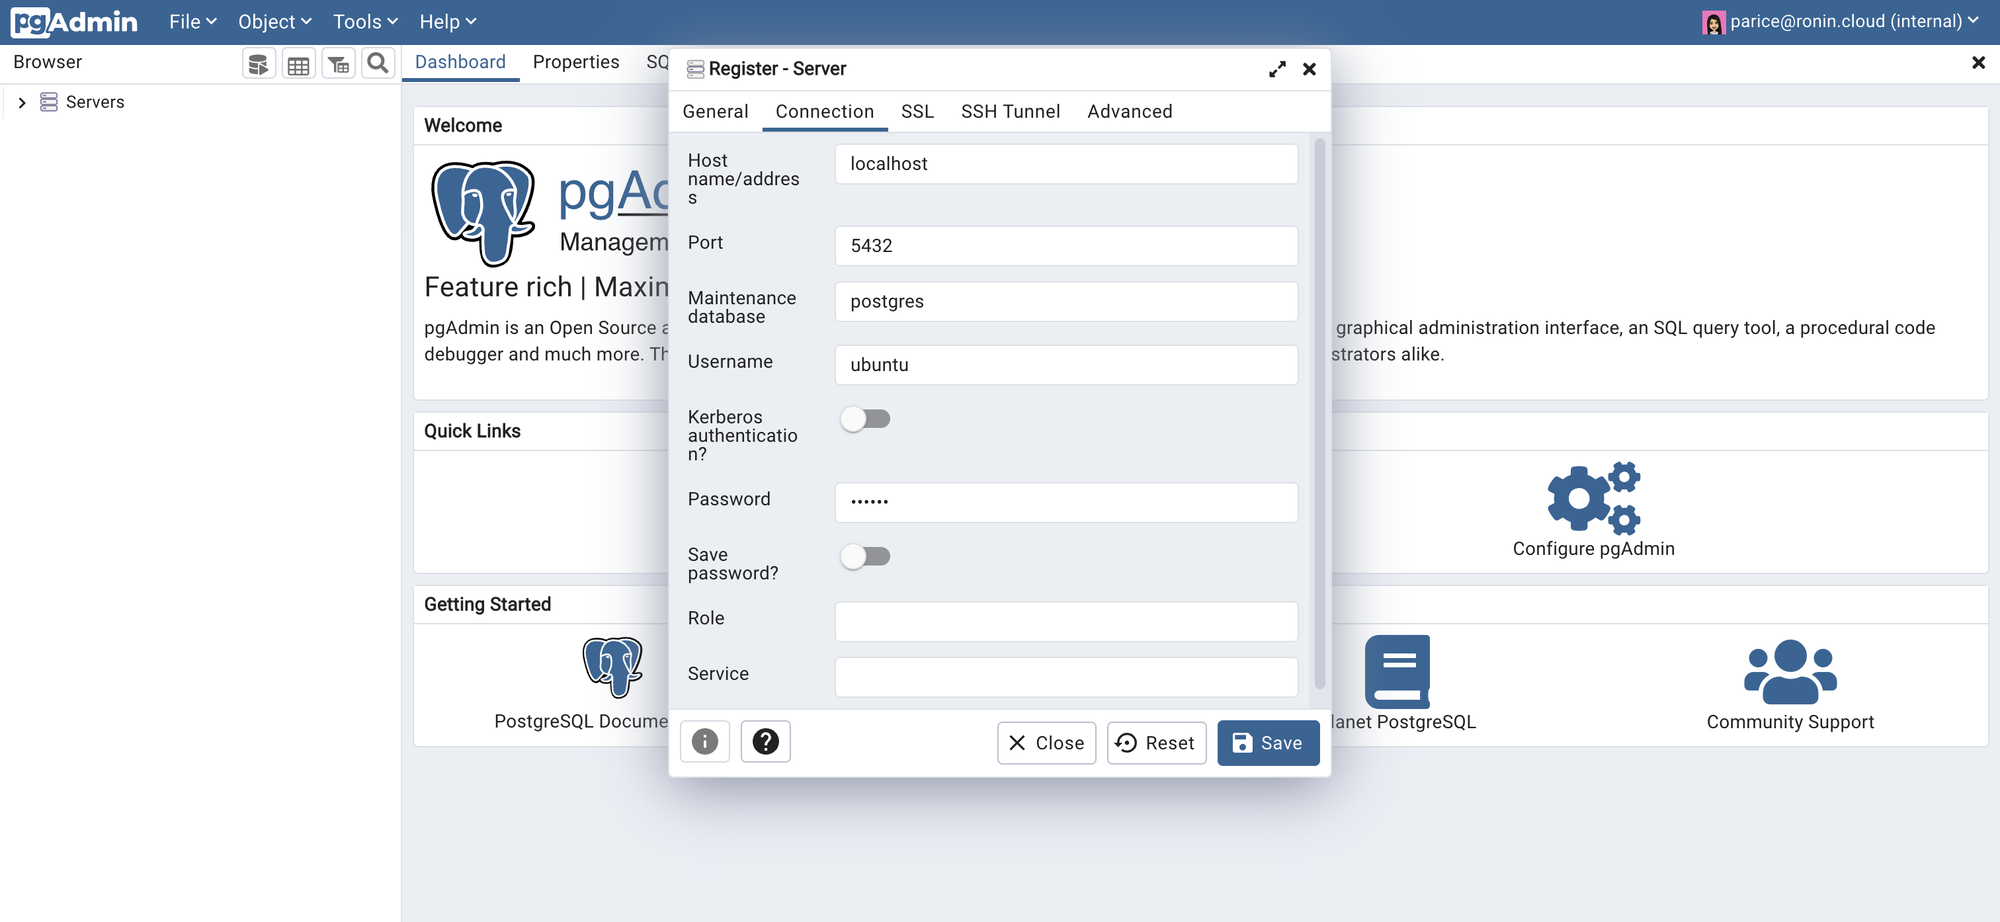
Task: Click the Planet PostgreSQL book icon
Action: pyautogui.click(x=1397, y=671)
